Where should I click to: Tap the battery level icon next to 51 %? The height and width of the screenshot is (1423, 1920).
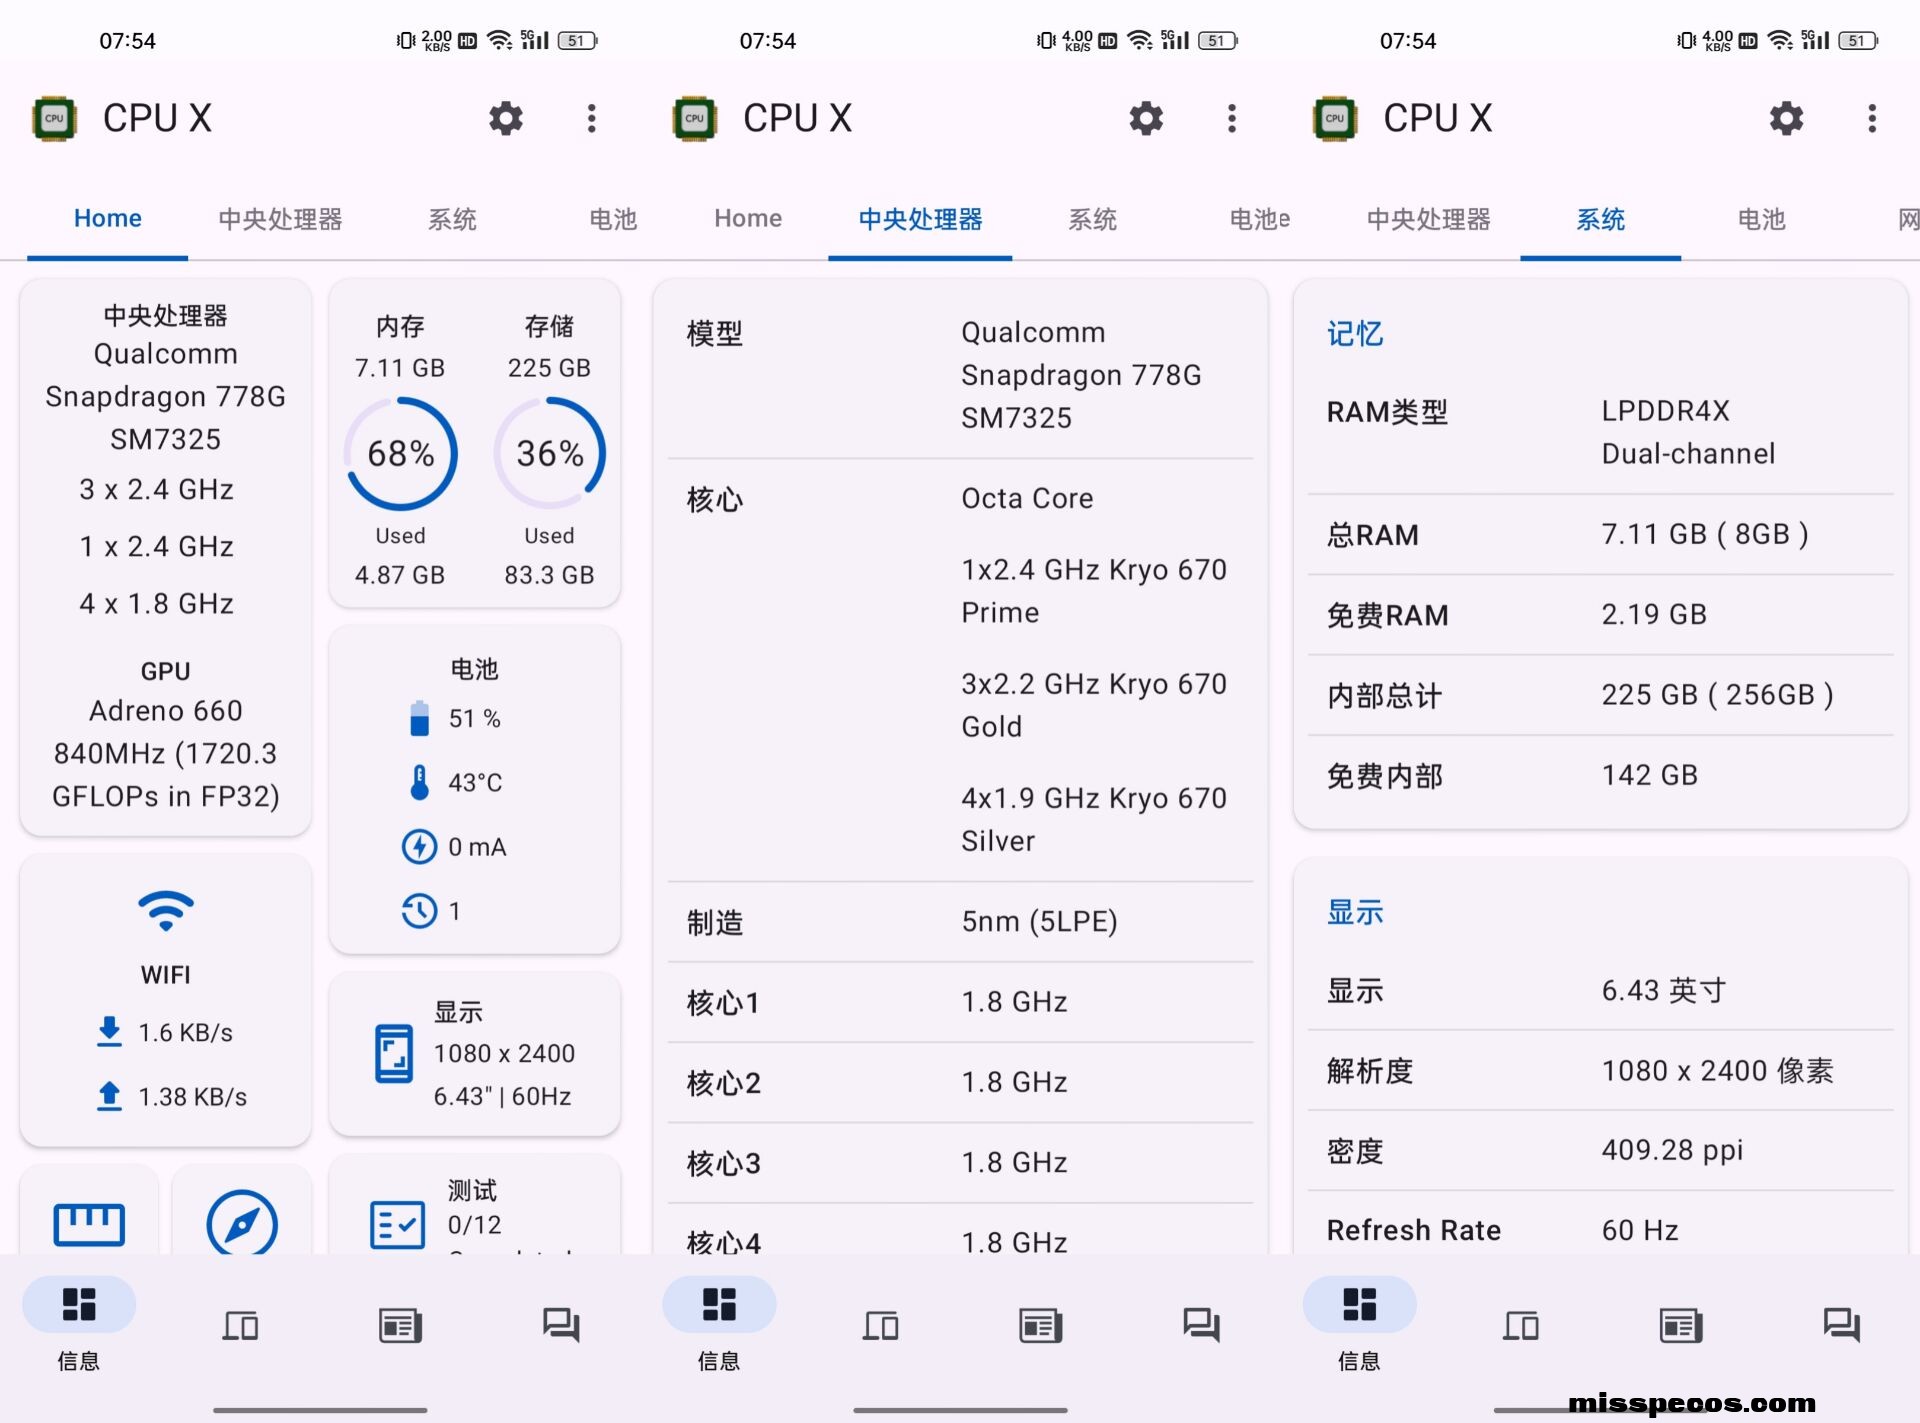pos(419,718)
